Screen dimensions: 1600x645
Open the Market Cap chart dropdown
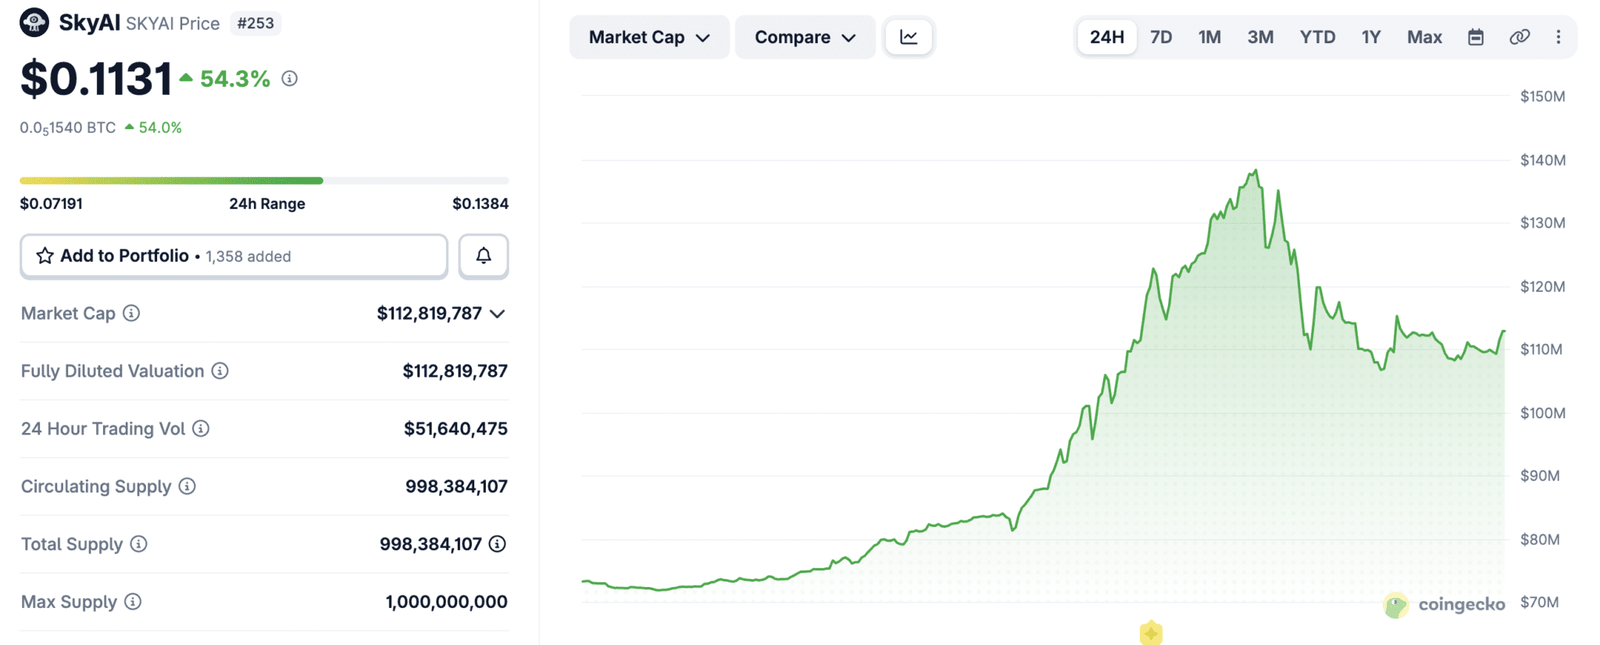(x=648, y=37)
